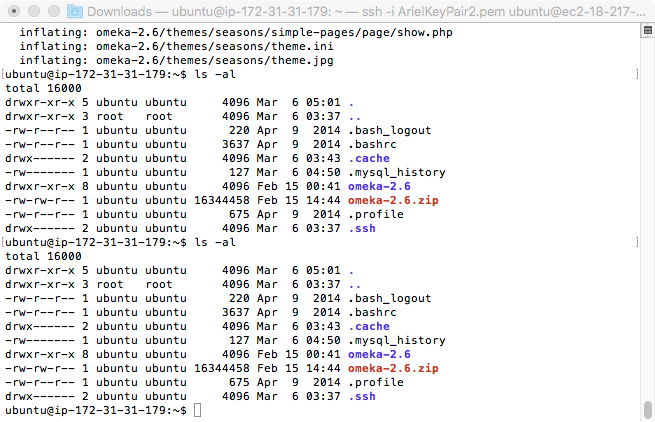The image size is (655, 422).
Task: Click the left mark bracket before the first ls prompt
Action: pyautogui.click(x=3, y=74)
